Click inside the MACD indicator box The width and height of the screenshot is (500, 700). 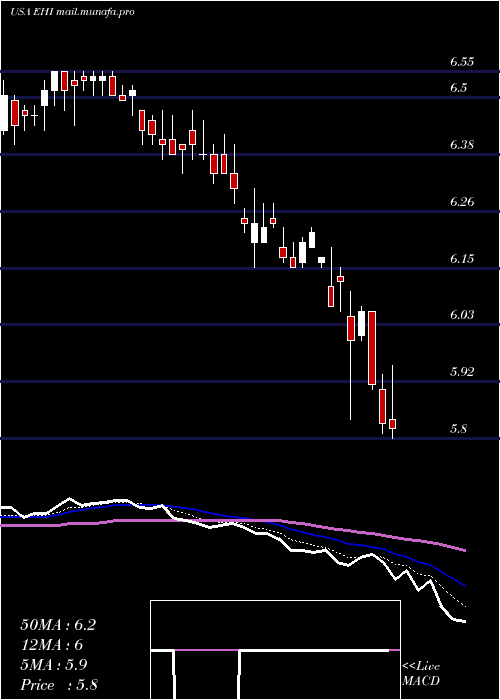[x=275, y=650]
